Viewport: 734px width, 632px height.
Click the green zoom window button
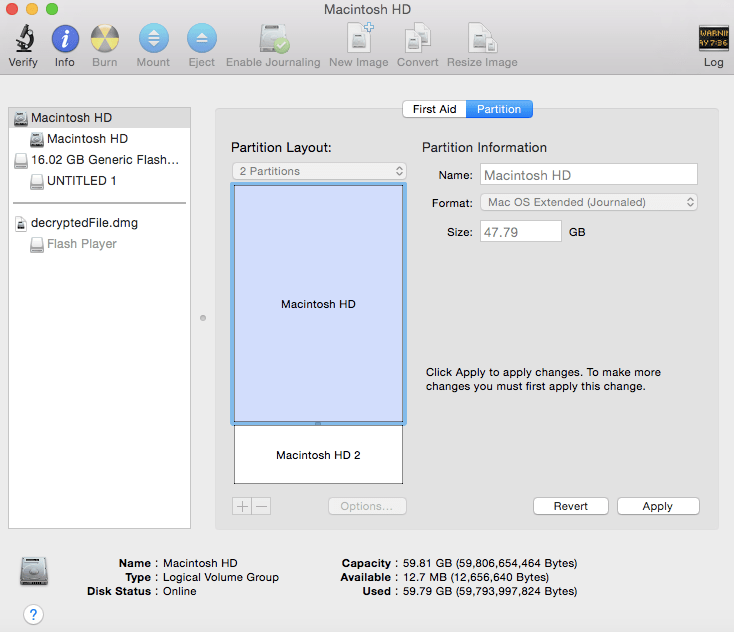[x=52, y=9]
